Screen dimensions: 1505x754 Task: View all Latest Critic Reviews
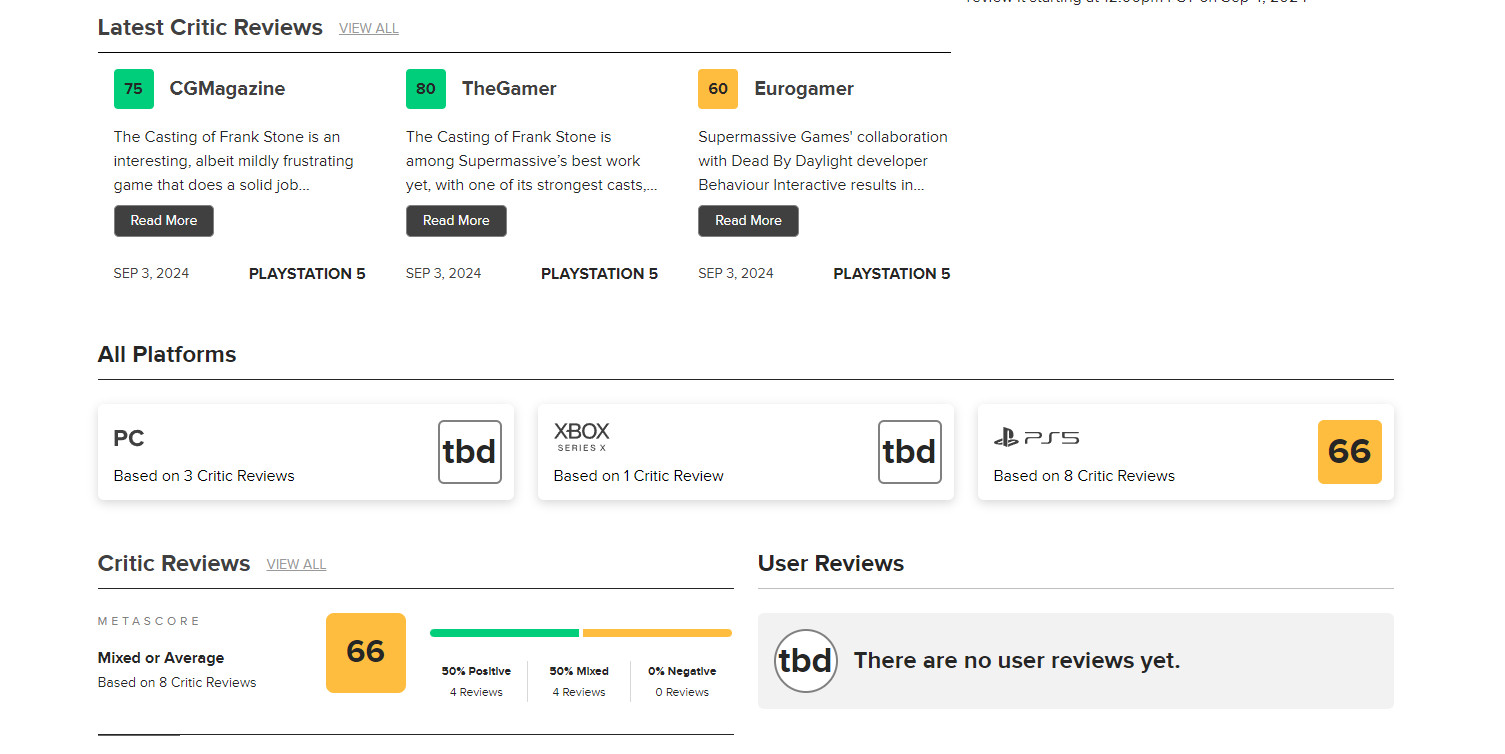(369, 29)
